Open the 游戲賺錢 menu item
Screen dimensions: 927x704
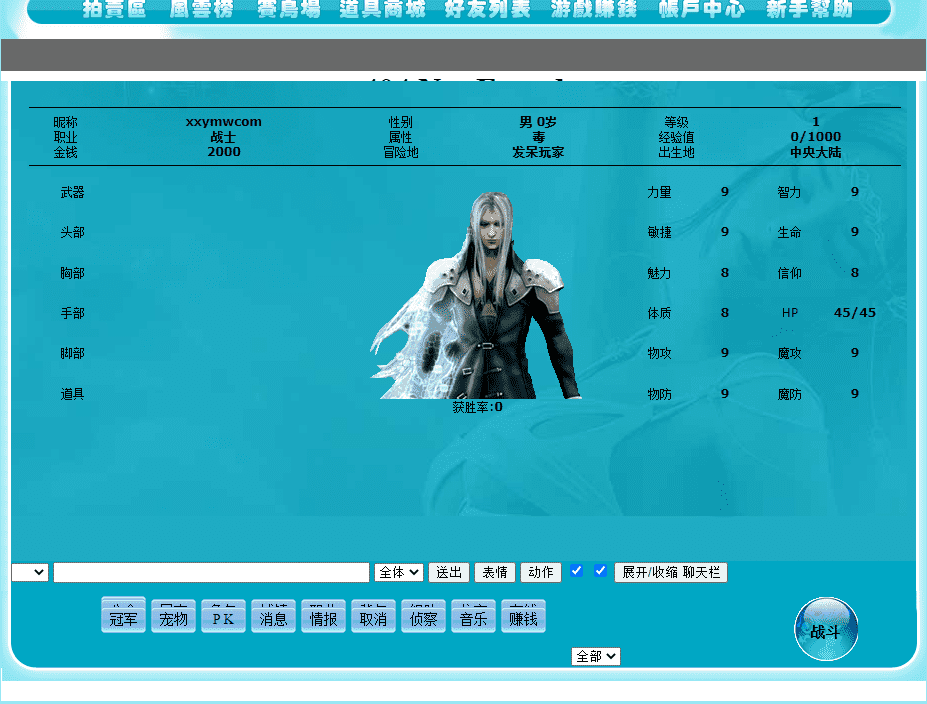(x=594, y=9)
